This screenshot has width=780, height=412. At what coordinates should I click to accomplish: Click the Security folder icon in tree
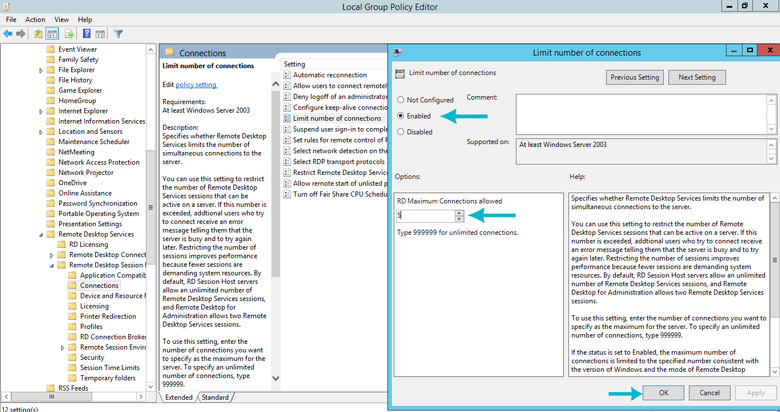pos(72,357)
